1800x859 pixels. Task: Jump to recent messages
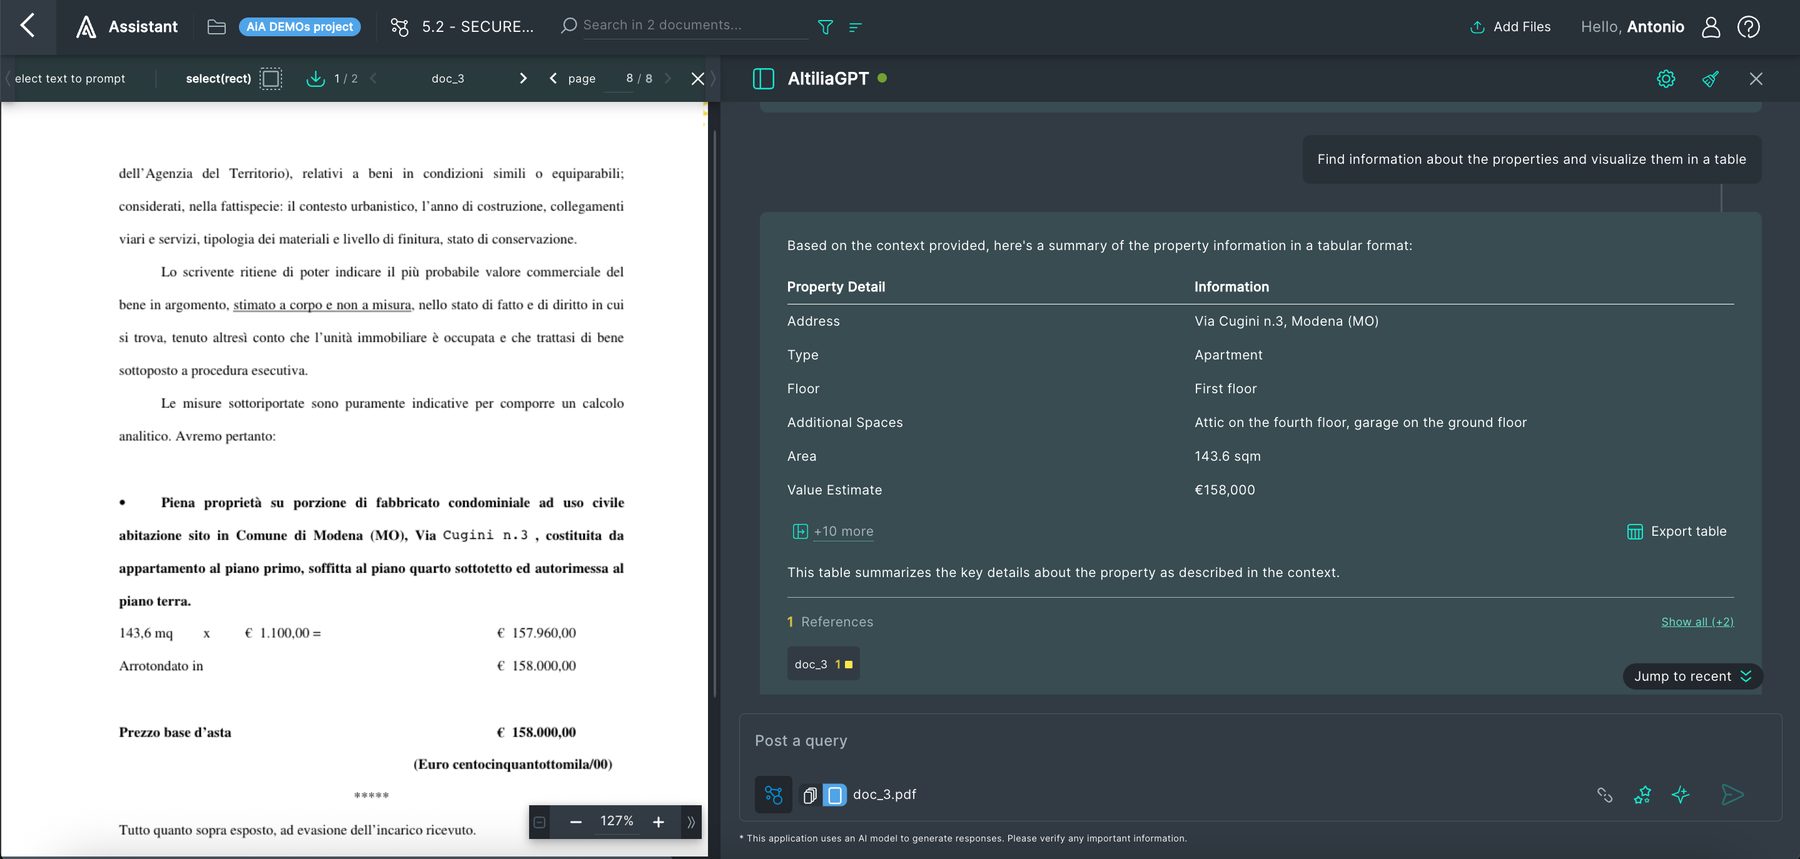pos(1692,676)
